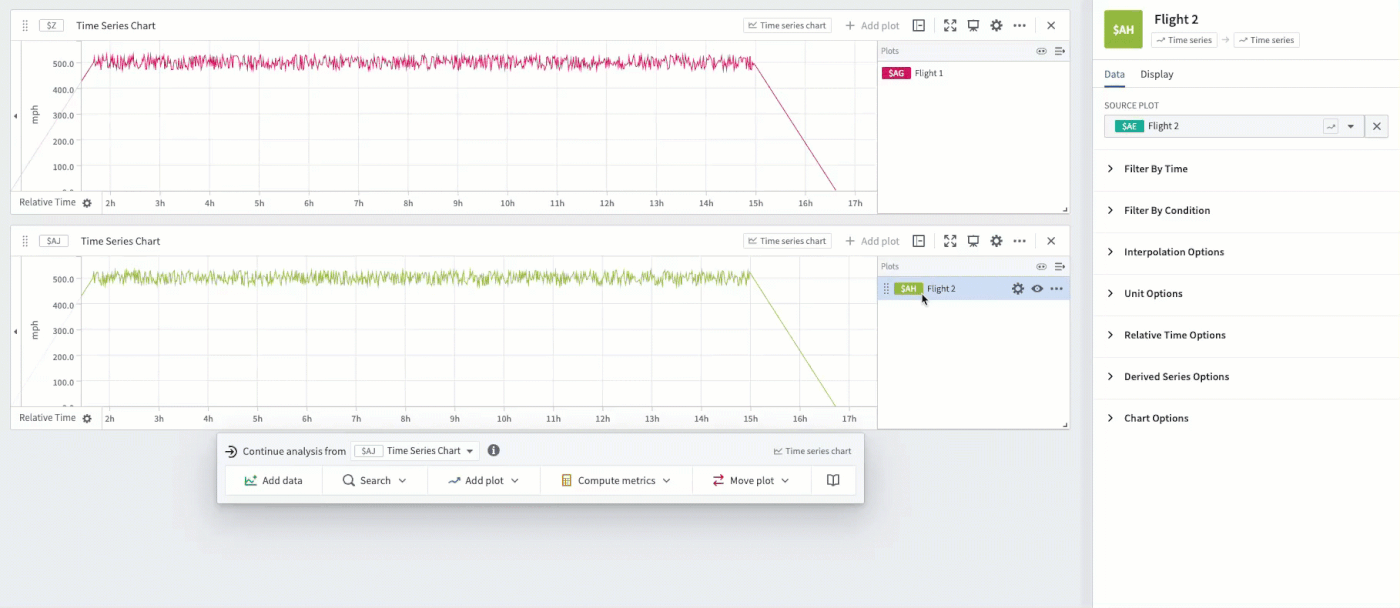Click pink $AG Flight 1 color tag
Image resolution: width=1400 pixels, height=608 pixels.
tap(896, 73)
